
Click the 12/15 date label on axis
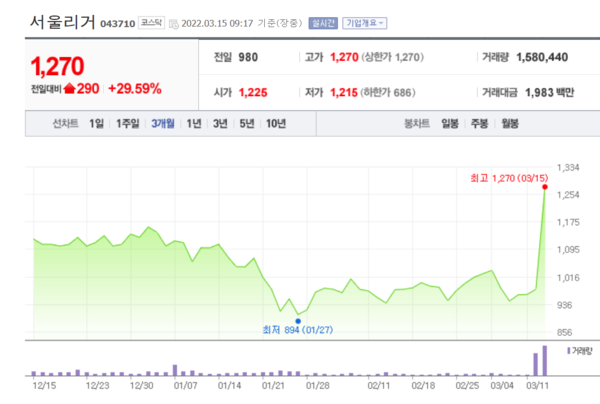click(x=44, y=386)
